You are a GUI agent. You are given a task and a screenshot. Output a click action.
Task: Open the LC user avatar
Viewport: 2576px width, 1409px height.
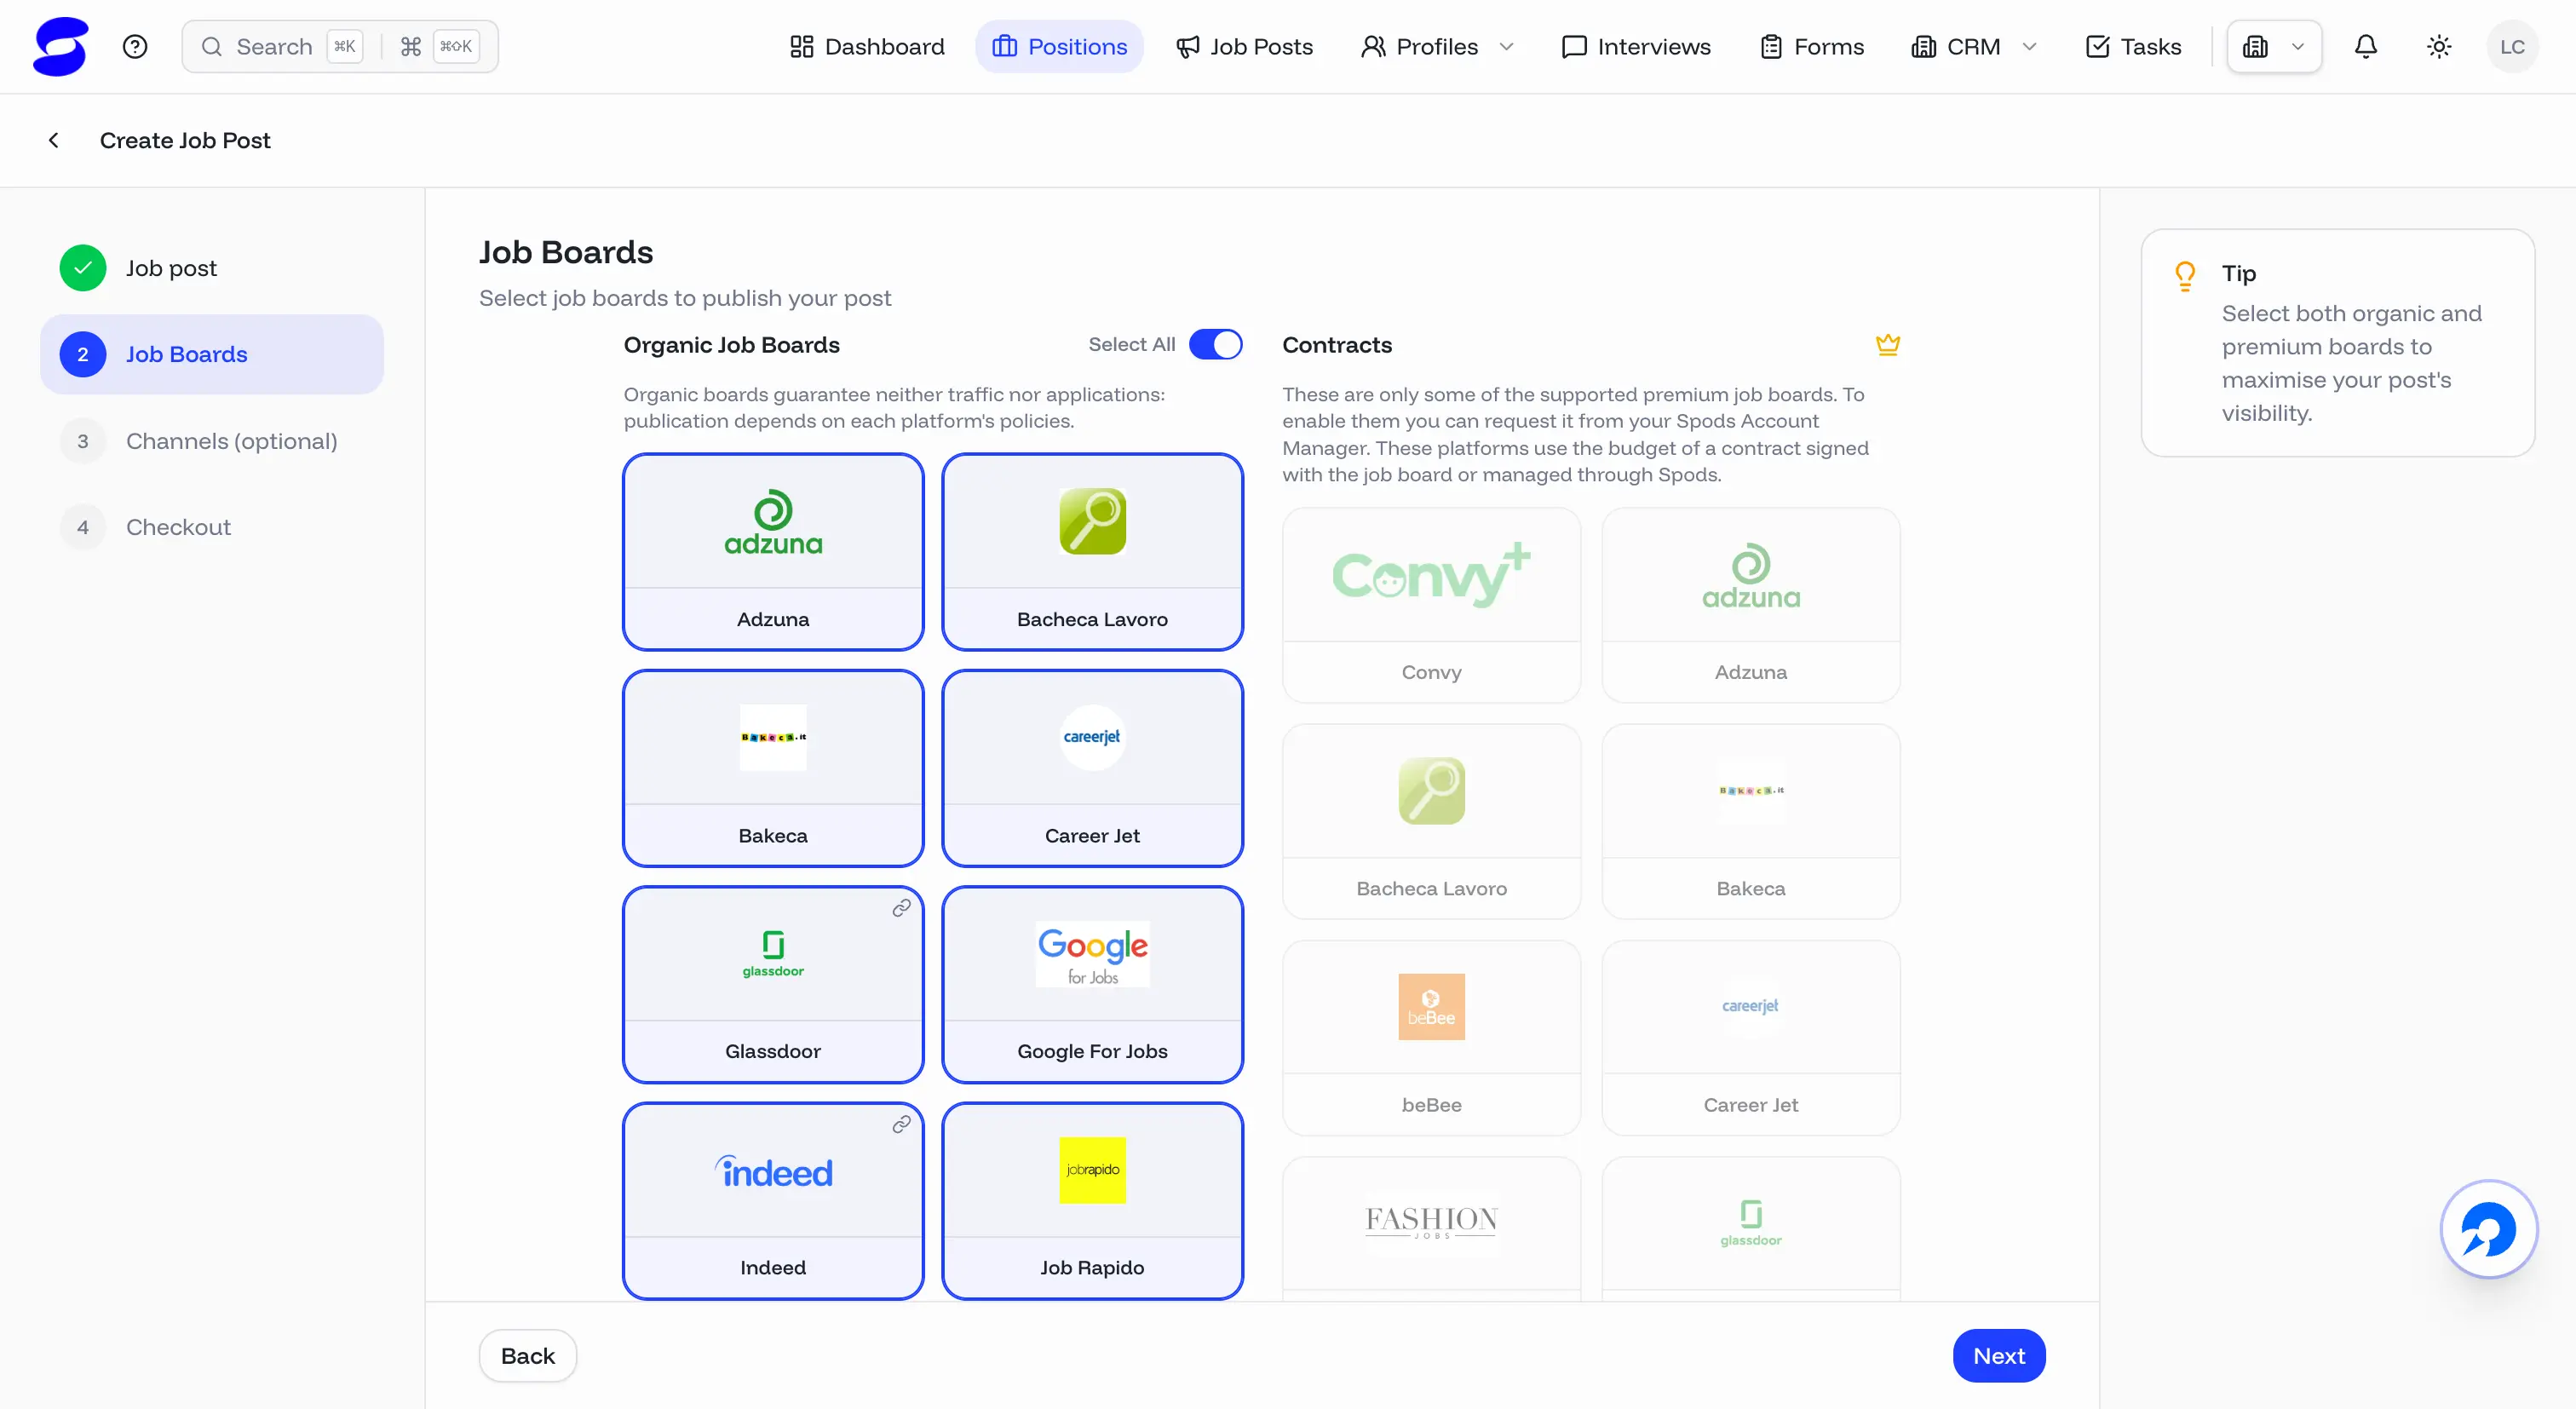coord(2512,46)
